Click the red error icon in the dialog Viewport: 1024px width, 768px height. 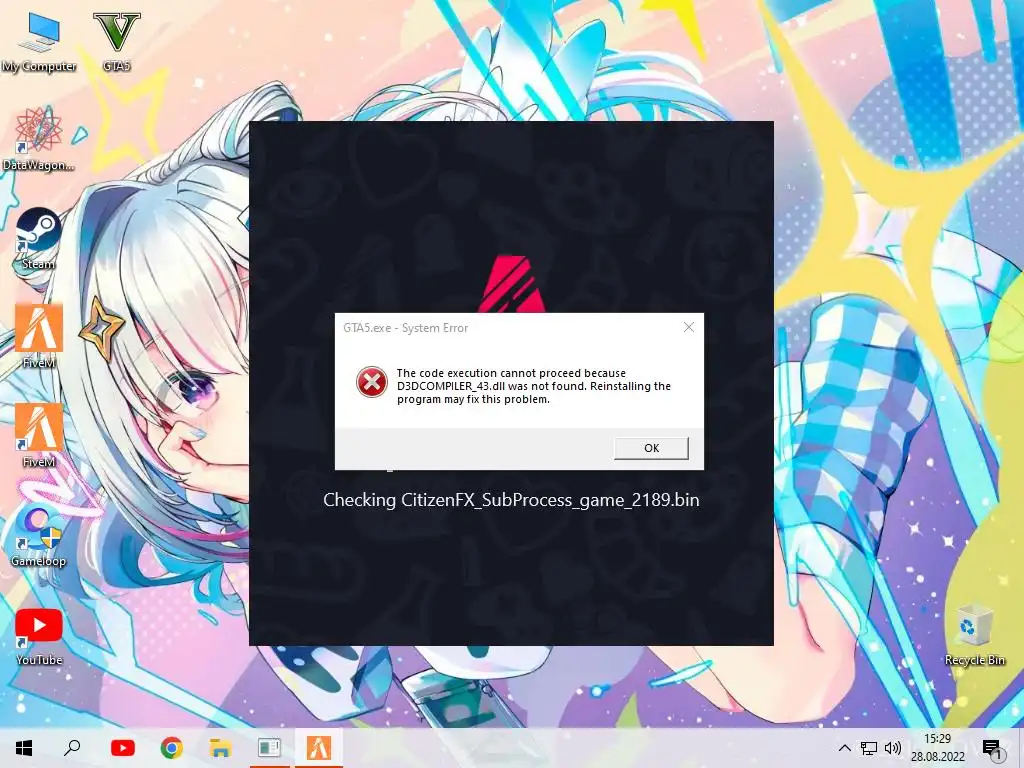372,382
